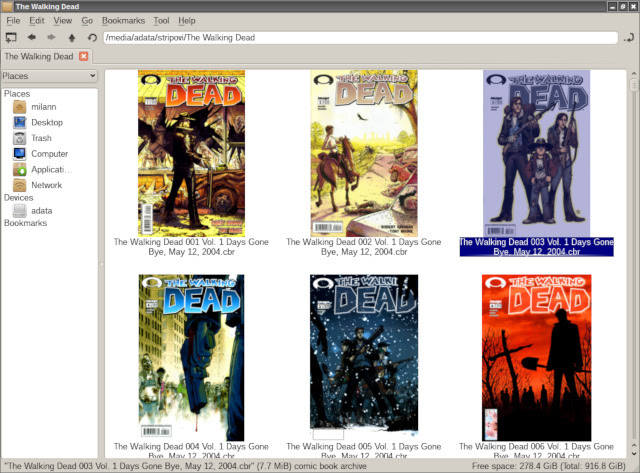Close The Walking Dead tab

(84, 57)
